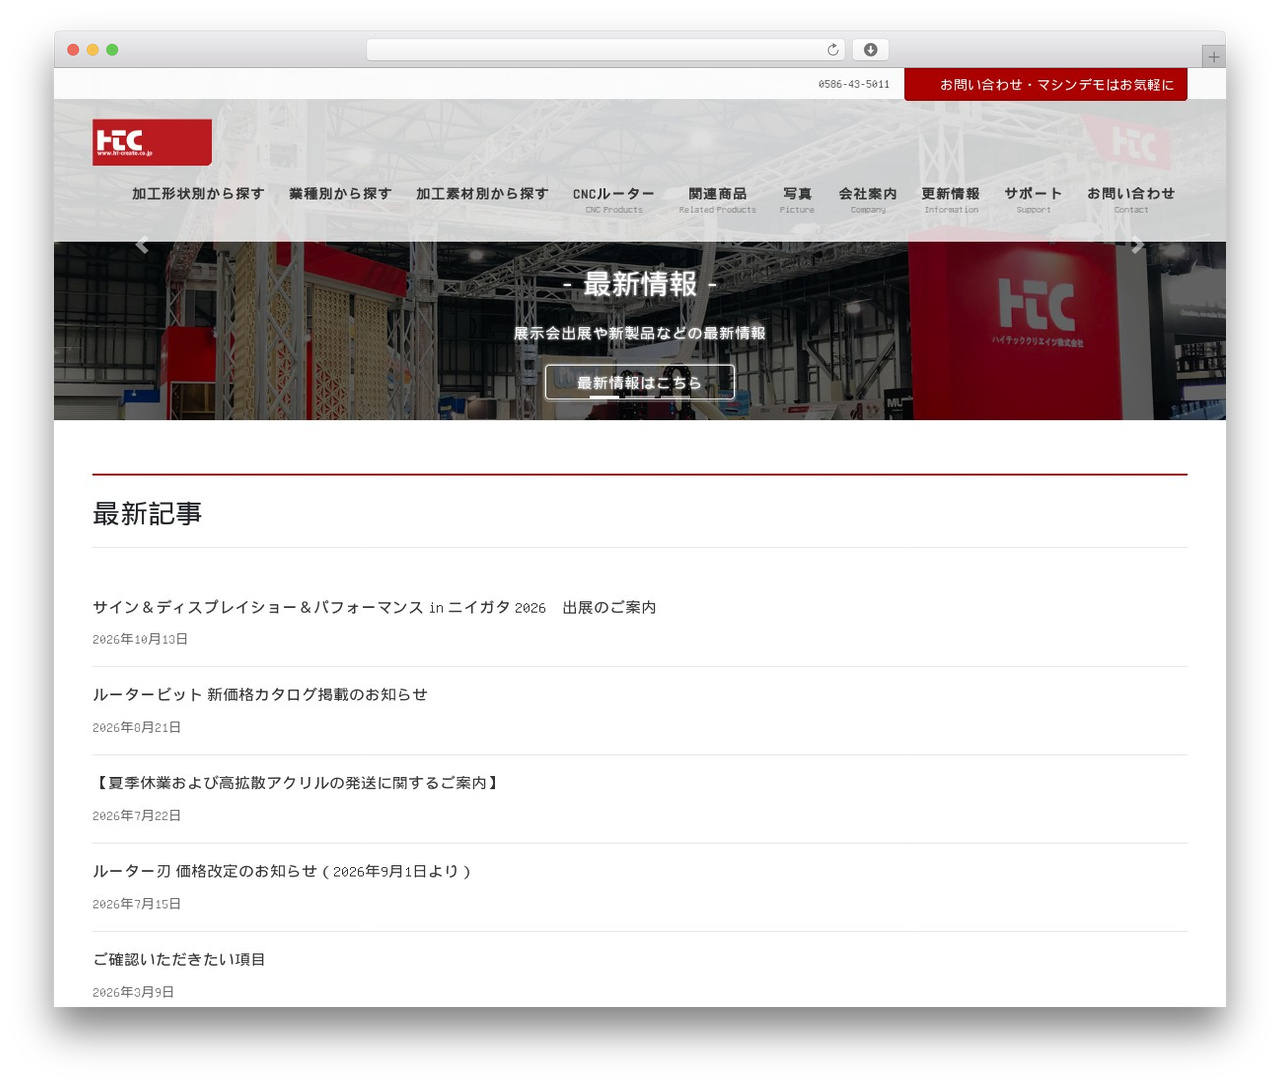Open 業種別から探す menu
The image size is (1280, 1084).
point(340,194)
